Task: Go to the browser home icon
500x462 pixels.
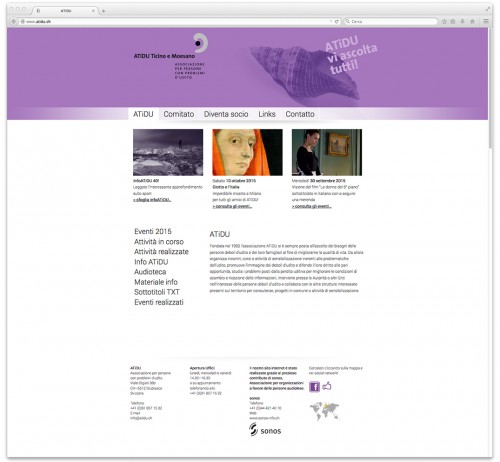Action: pyautogui.click(x=472, y=21)
